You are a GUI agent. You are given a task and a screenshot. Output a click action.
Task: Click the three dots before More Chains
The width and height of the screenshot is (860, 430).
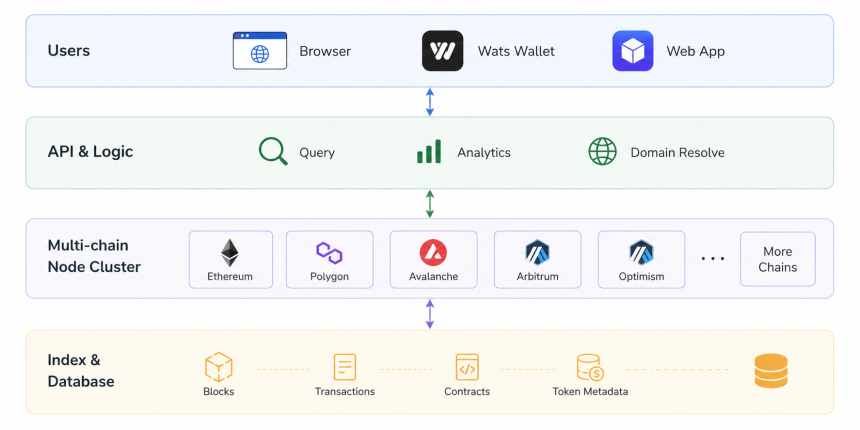pos(713,258)
